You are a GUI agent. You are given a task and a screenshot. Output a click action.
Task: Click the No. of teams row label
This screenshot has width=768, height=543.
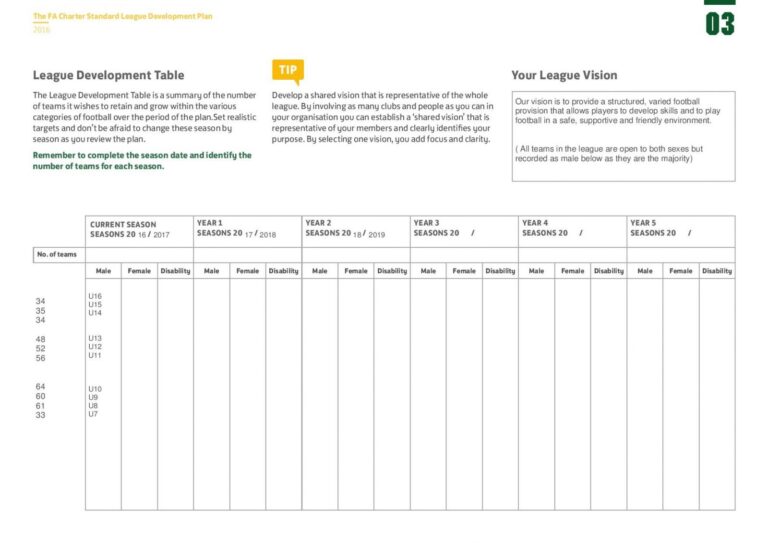pos(56,254)
